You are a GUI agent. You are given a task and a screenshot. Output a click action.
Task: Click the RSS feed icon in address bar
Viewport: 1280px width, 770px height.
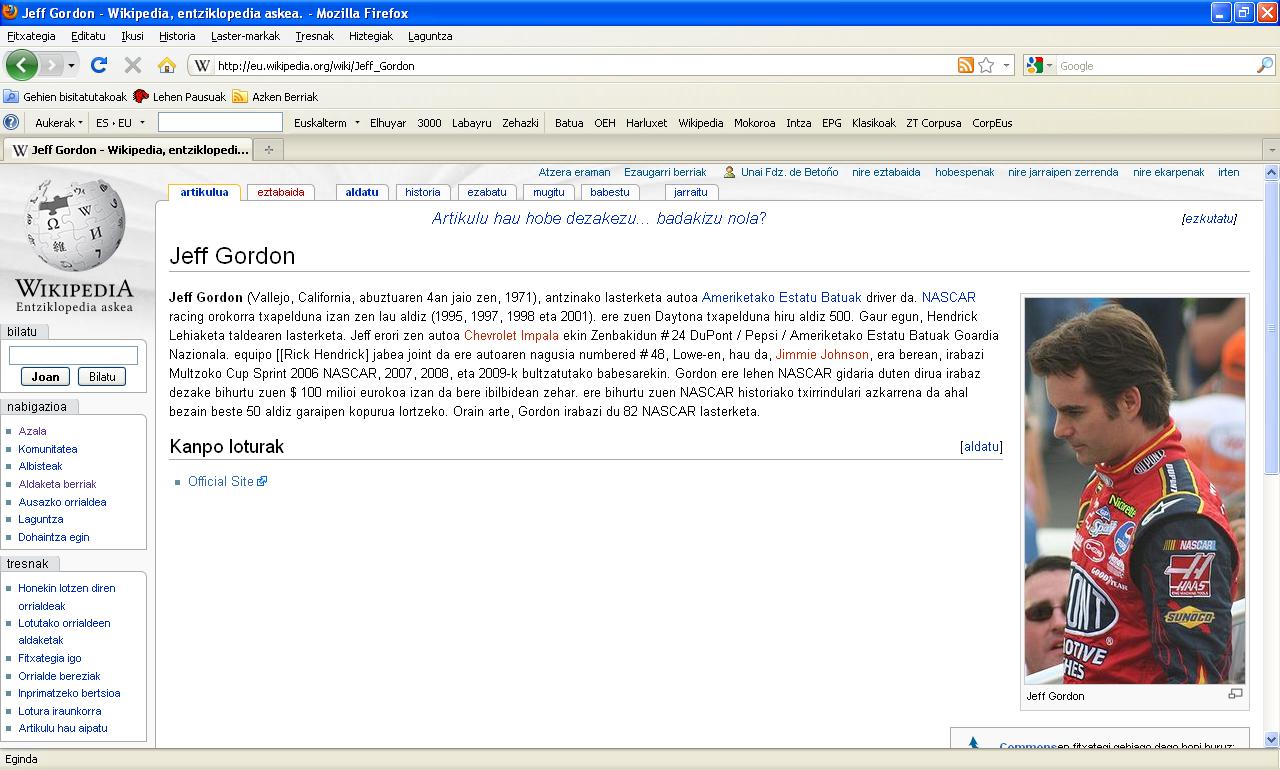click(x=965, y=66)
